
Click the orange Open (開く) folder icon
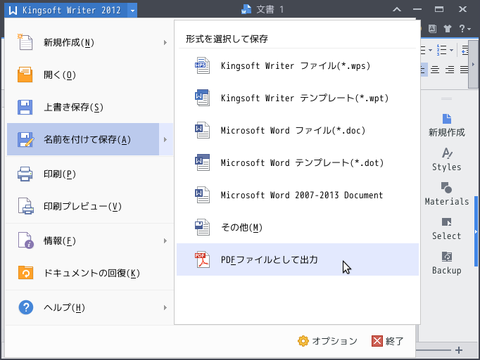pyautogui.click(x=25, y=75)
